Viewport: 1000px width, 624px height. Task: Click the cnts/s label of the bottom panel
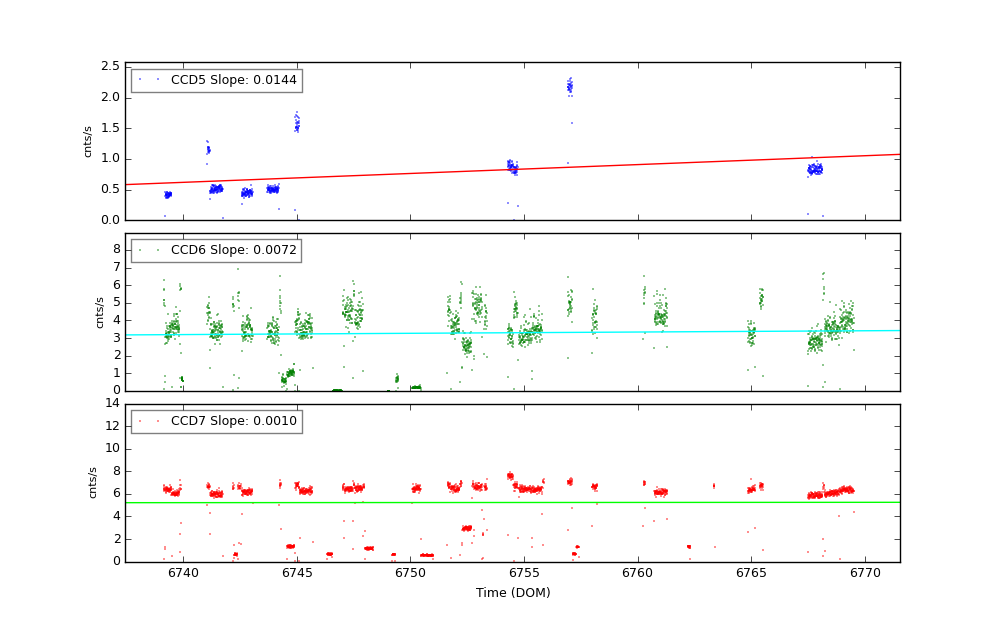94,482
